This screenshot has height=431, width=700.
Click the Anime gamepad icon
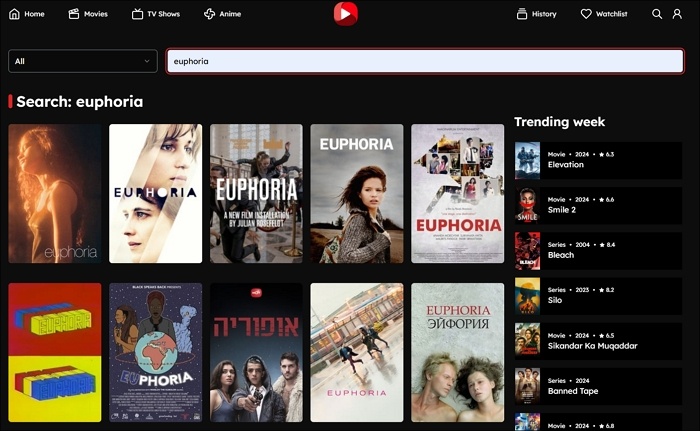209,14
